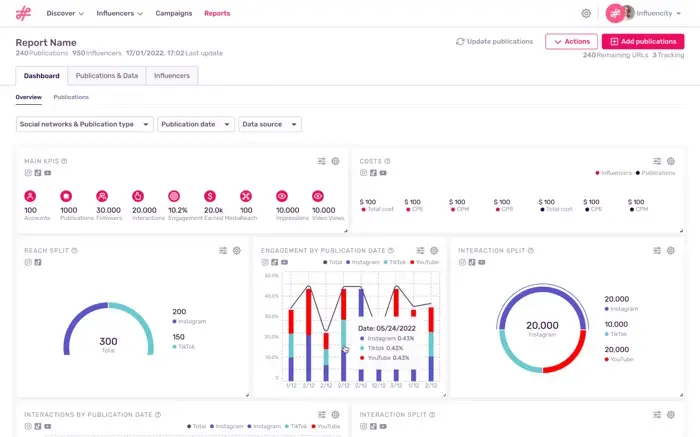Click the refresh icon beside Update publications
This screenshot has width=700, height=437.
point(460,42)
